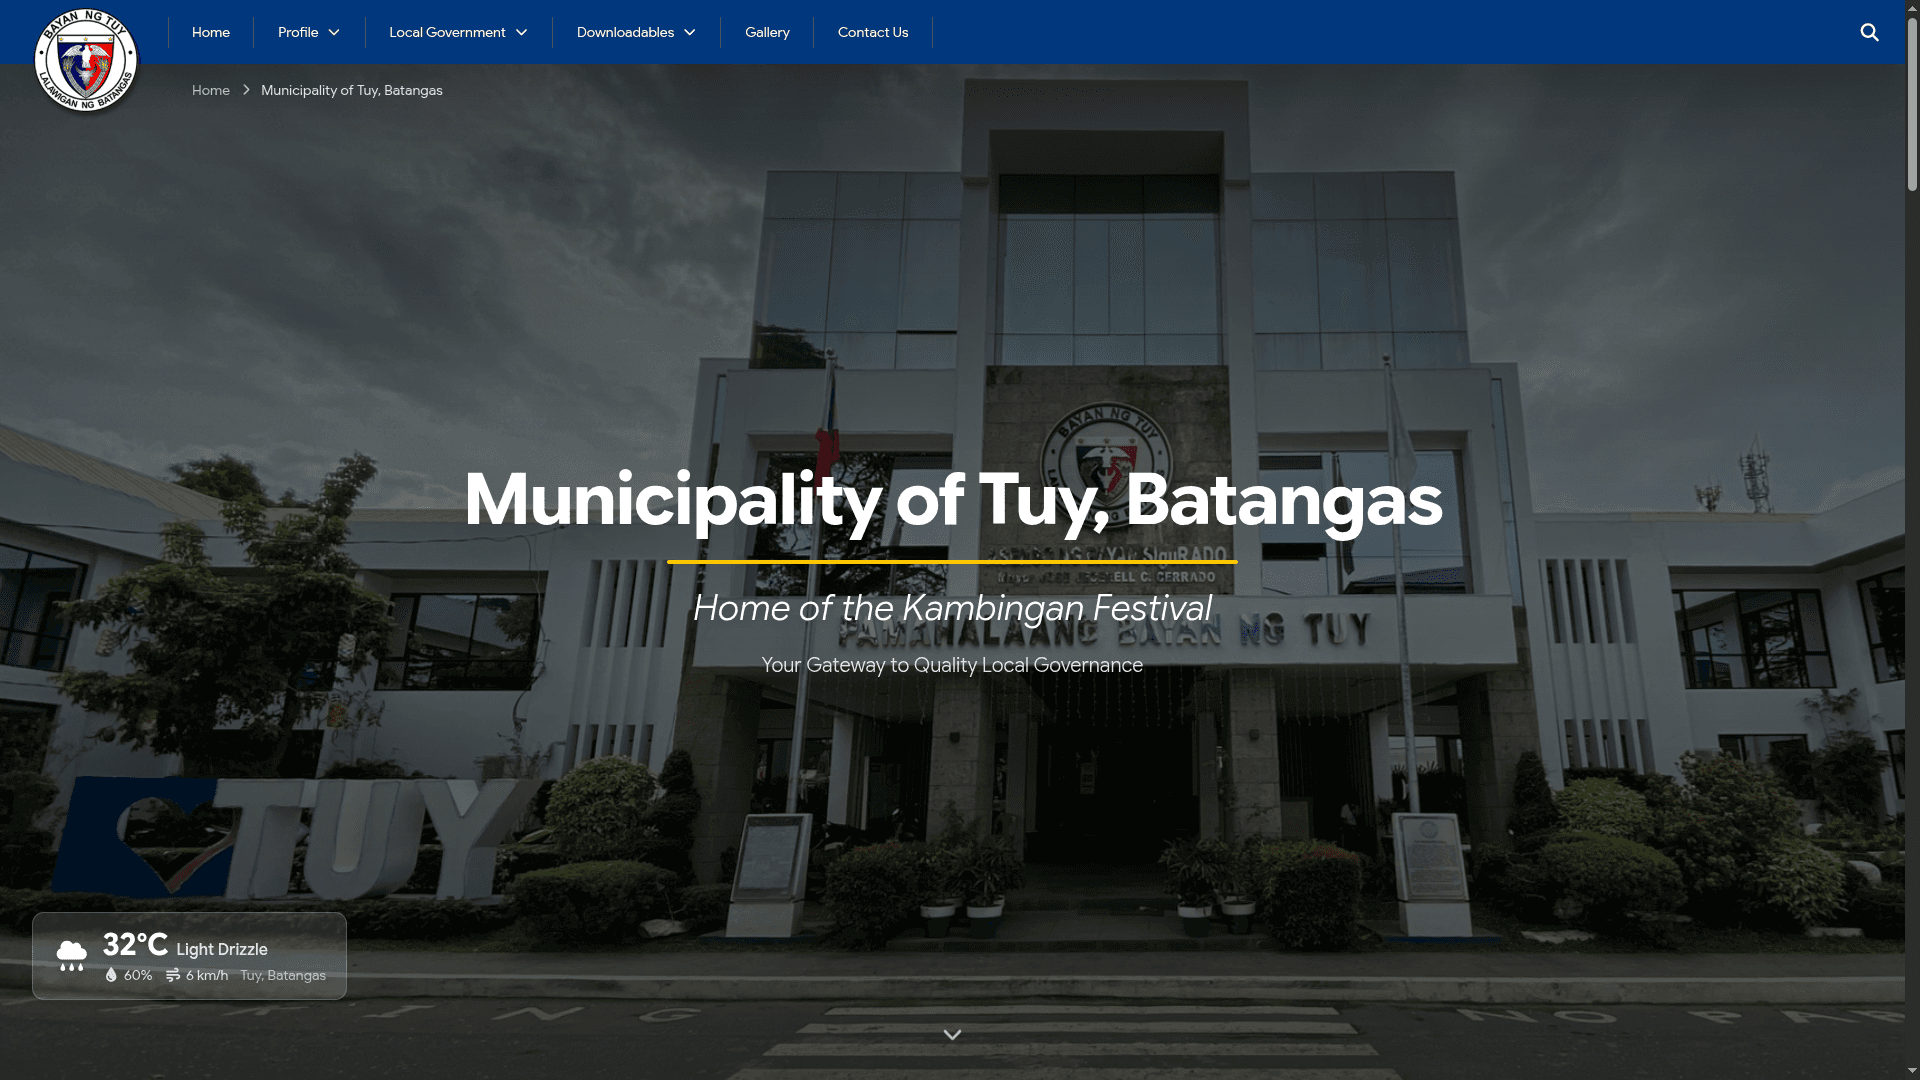Screen dimensions: 1920x1080
Task: Click the rain cloud weather icon
Action: pos(71,956)
